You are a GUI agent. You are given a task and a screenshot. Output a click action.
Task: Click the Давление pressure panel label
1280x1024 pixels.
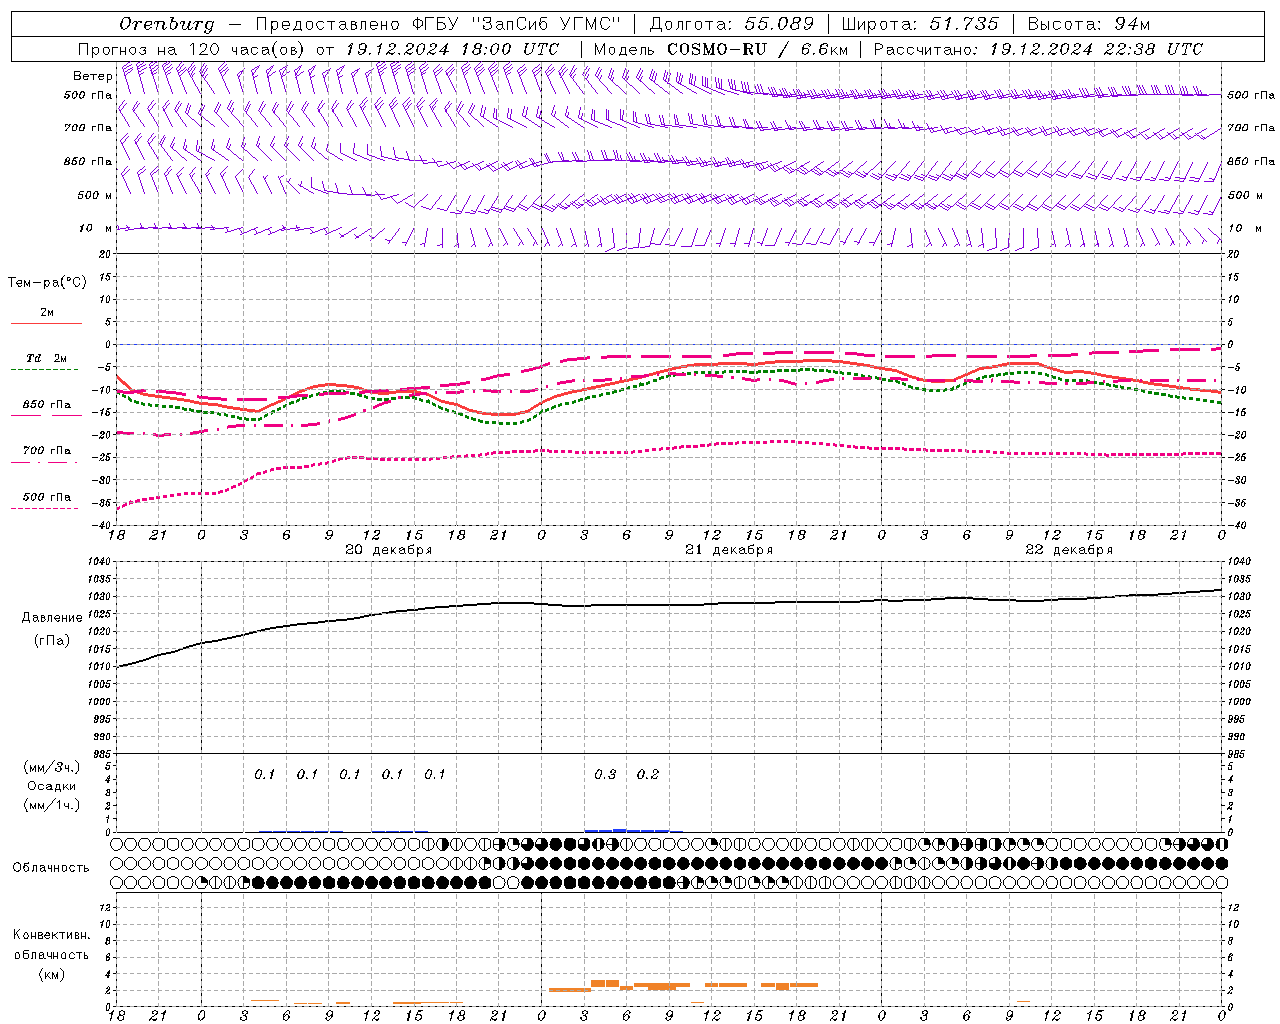(52, 618)
